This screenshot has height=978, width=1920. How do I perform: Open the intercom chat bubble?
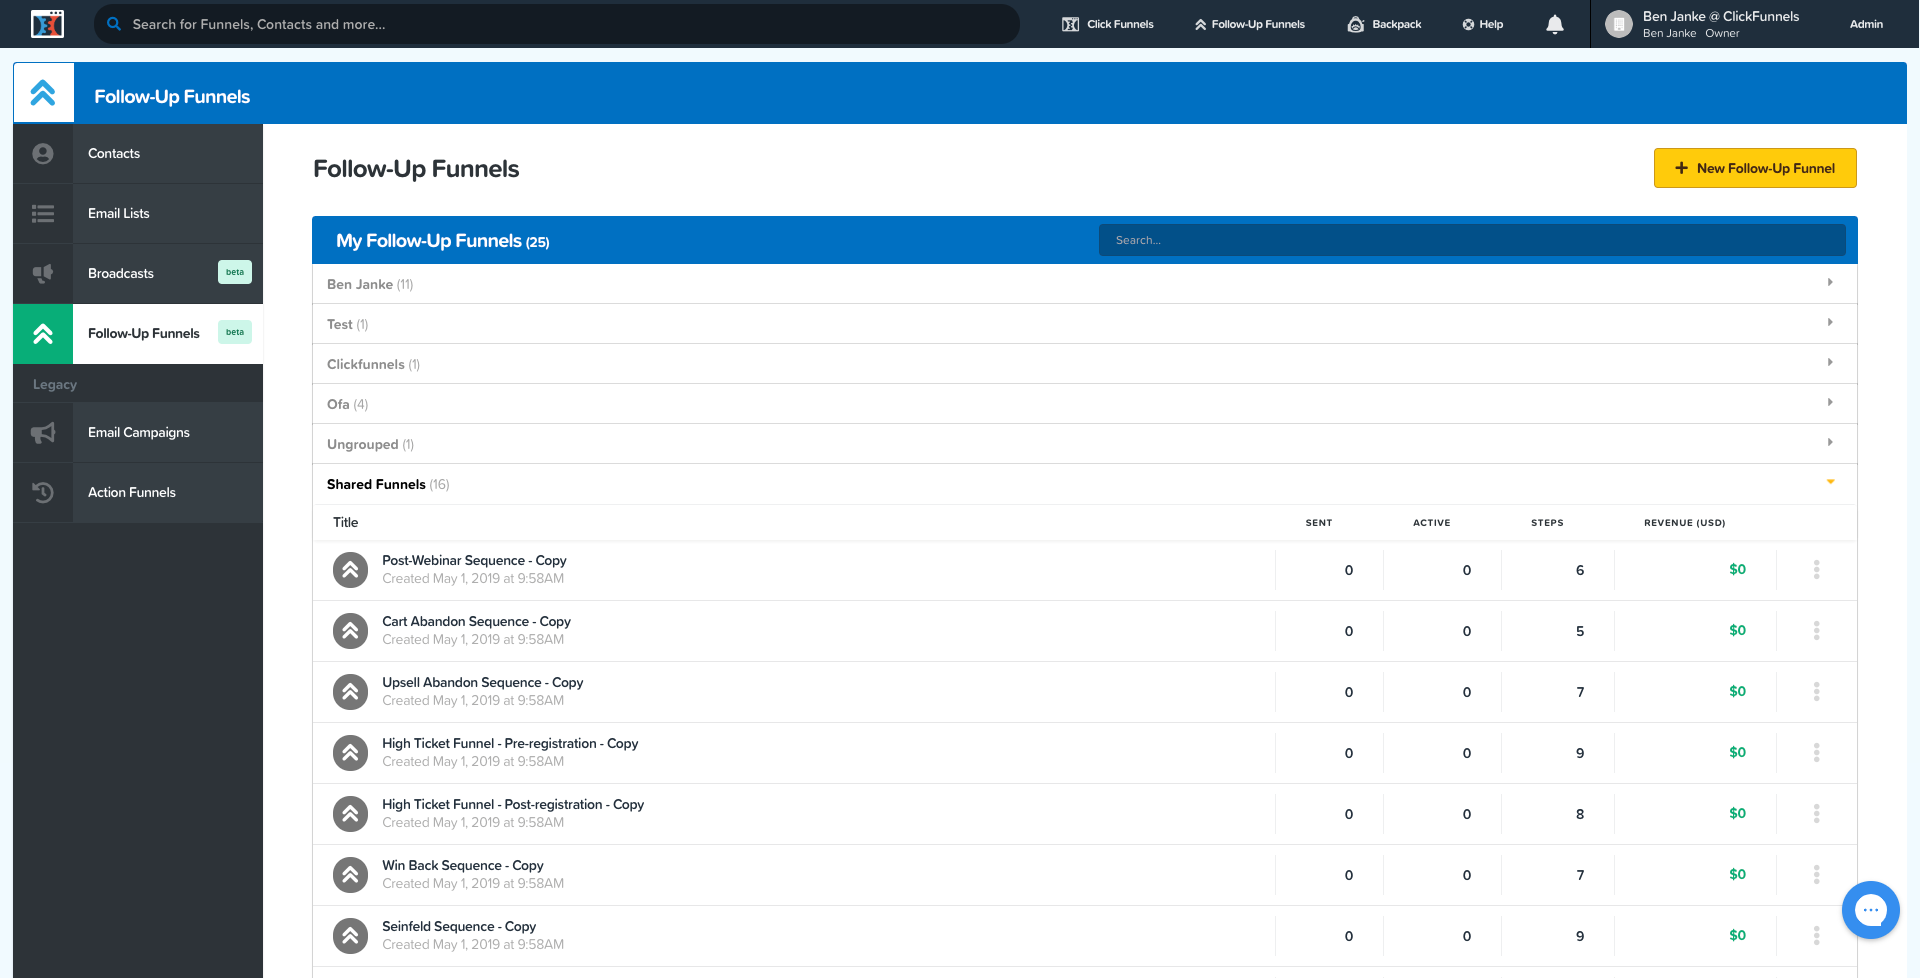tap(1870, 909)
